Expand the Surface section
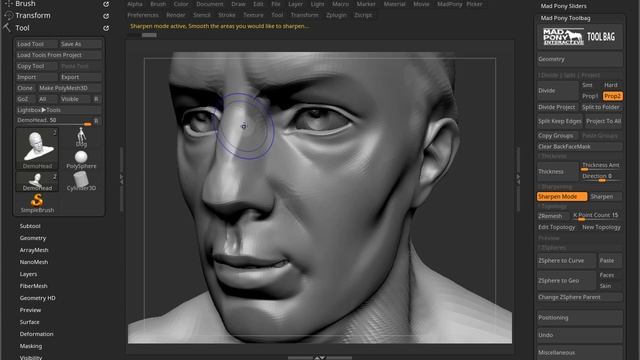 coord(29,322)
